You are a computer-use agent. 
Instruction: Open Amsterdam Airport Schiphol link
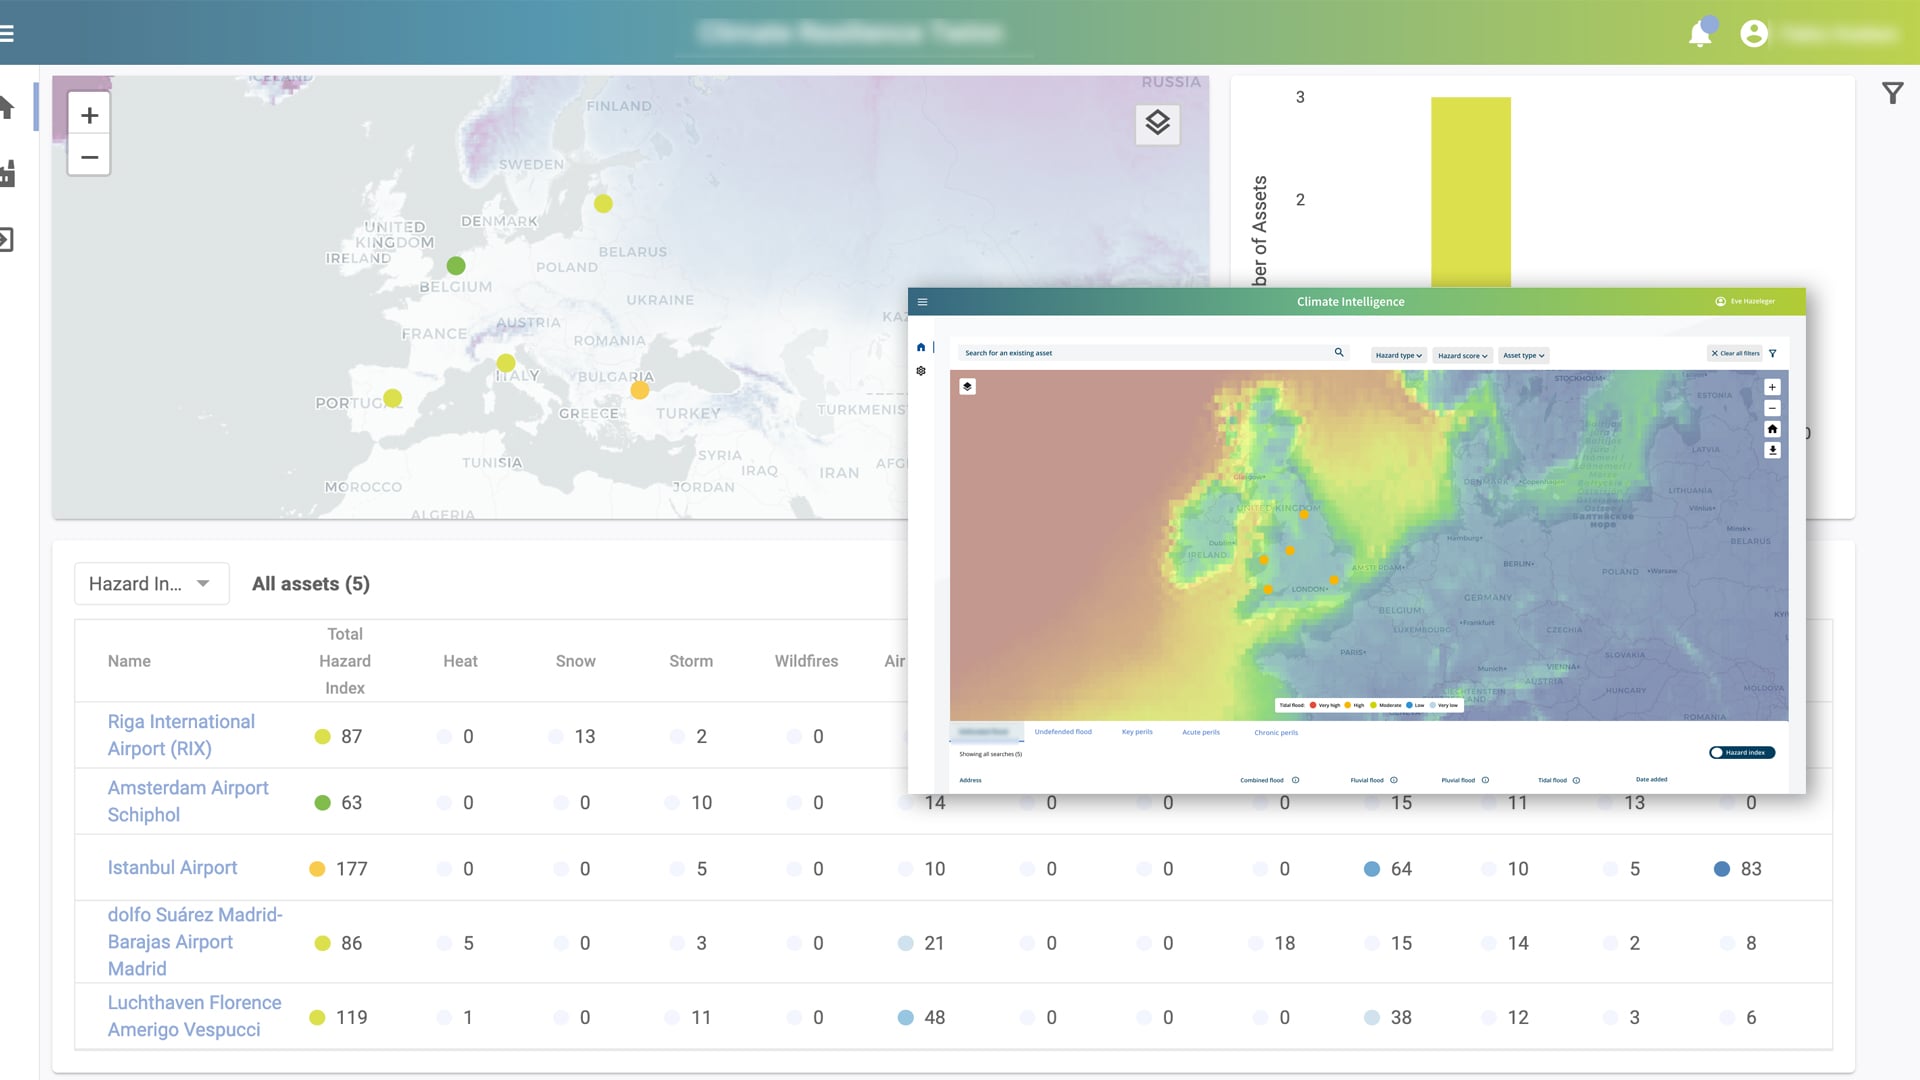tap(188, 801)
